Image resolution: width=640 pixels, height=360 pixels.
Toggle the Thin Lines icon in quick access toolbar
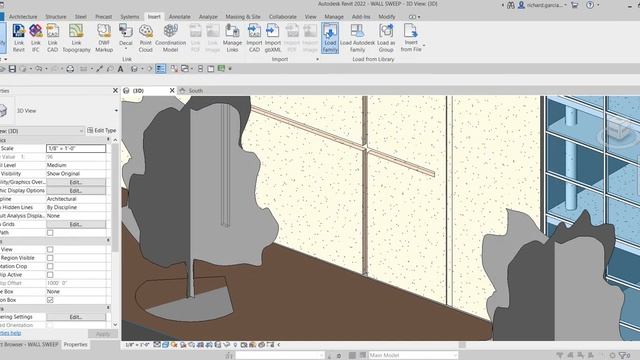pyautogui.click(x=160, y=69)
